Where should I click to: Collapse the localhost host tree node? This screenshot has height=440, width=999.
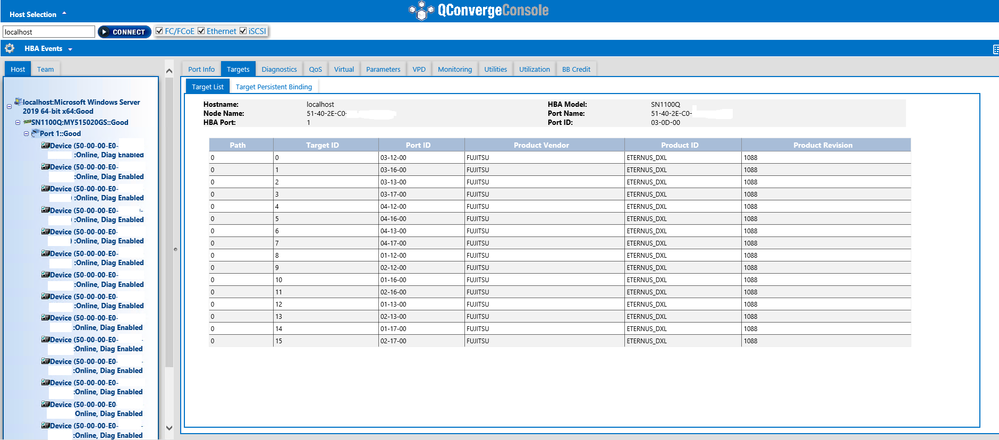click(9, 106)
